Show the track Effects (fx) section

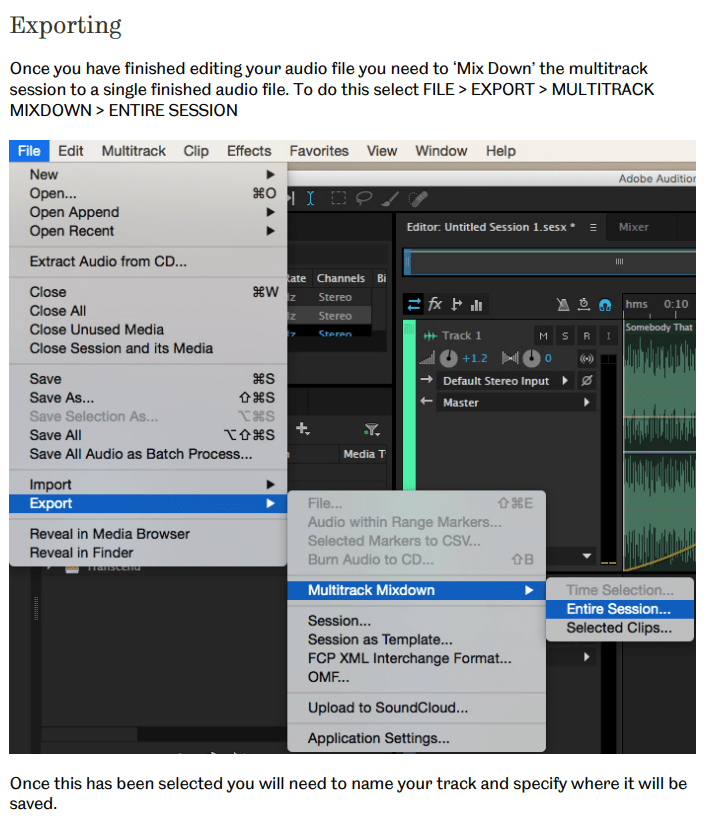pyautogui.click(x=435, y=304)
